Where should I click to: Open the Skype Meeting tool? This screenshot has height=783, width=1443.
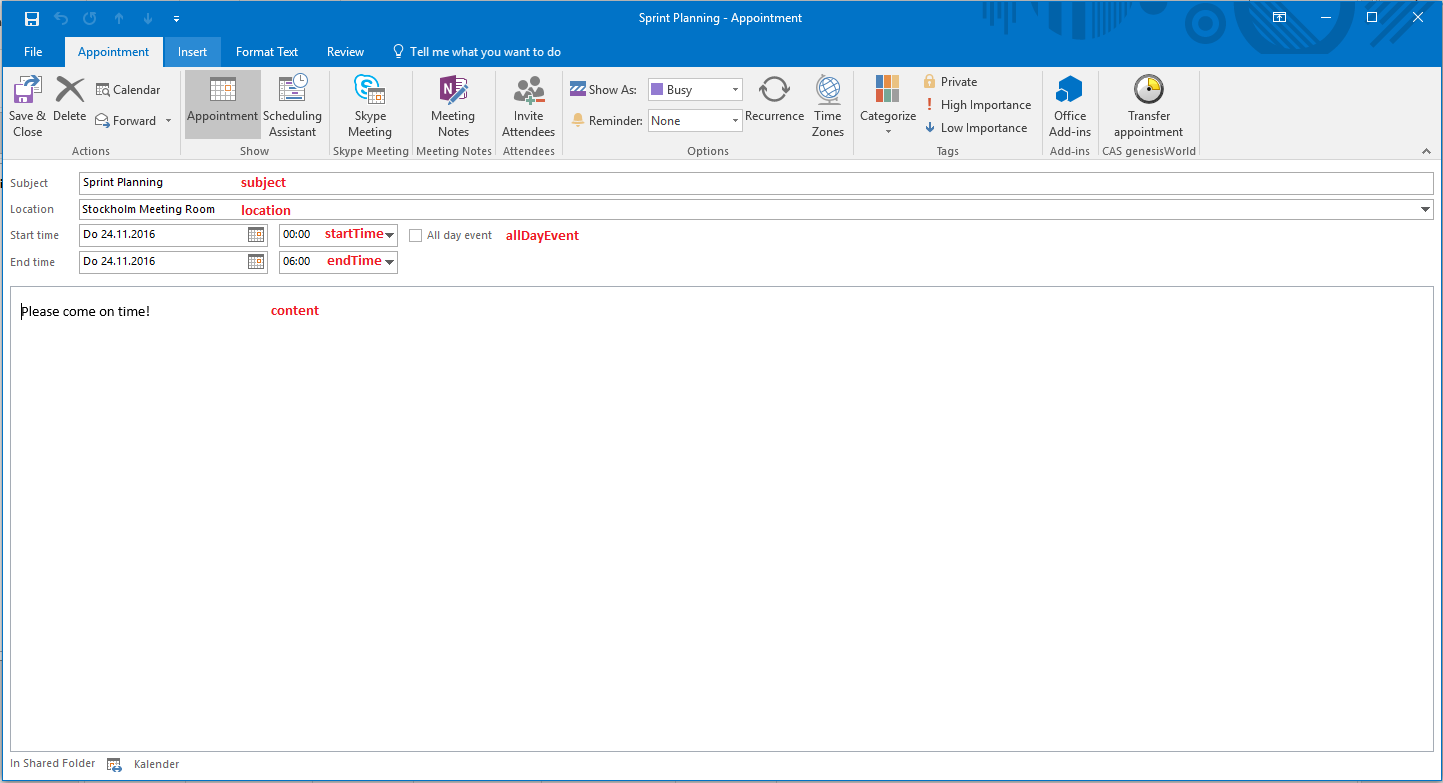click(x=370, y=105)
